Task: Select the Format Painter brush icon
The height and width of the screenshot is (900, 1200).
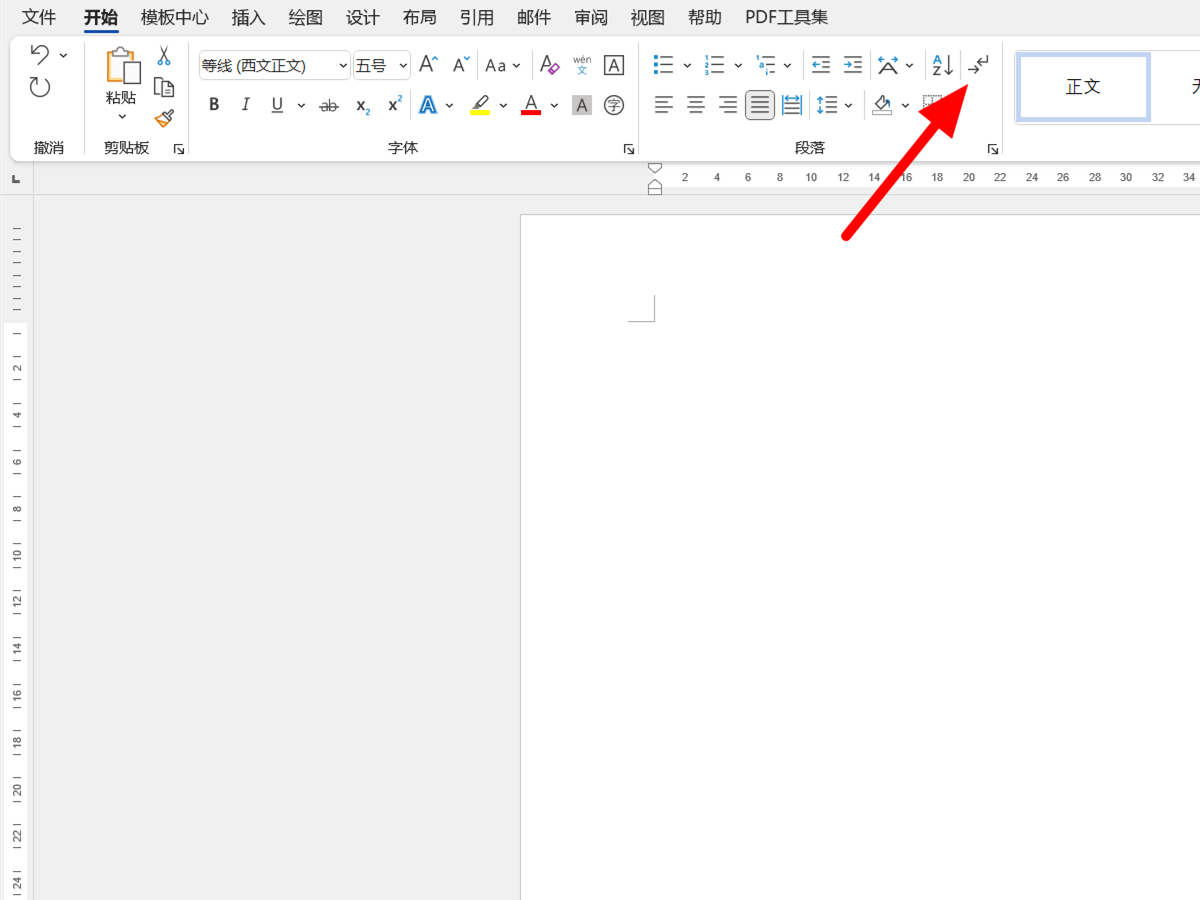Action: pos(164,118)
